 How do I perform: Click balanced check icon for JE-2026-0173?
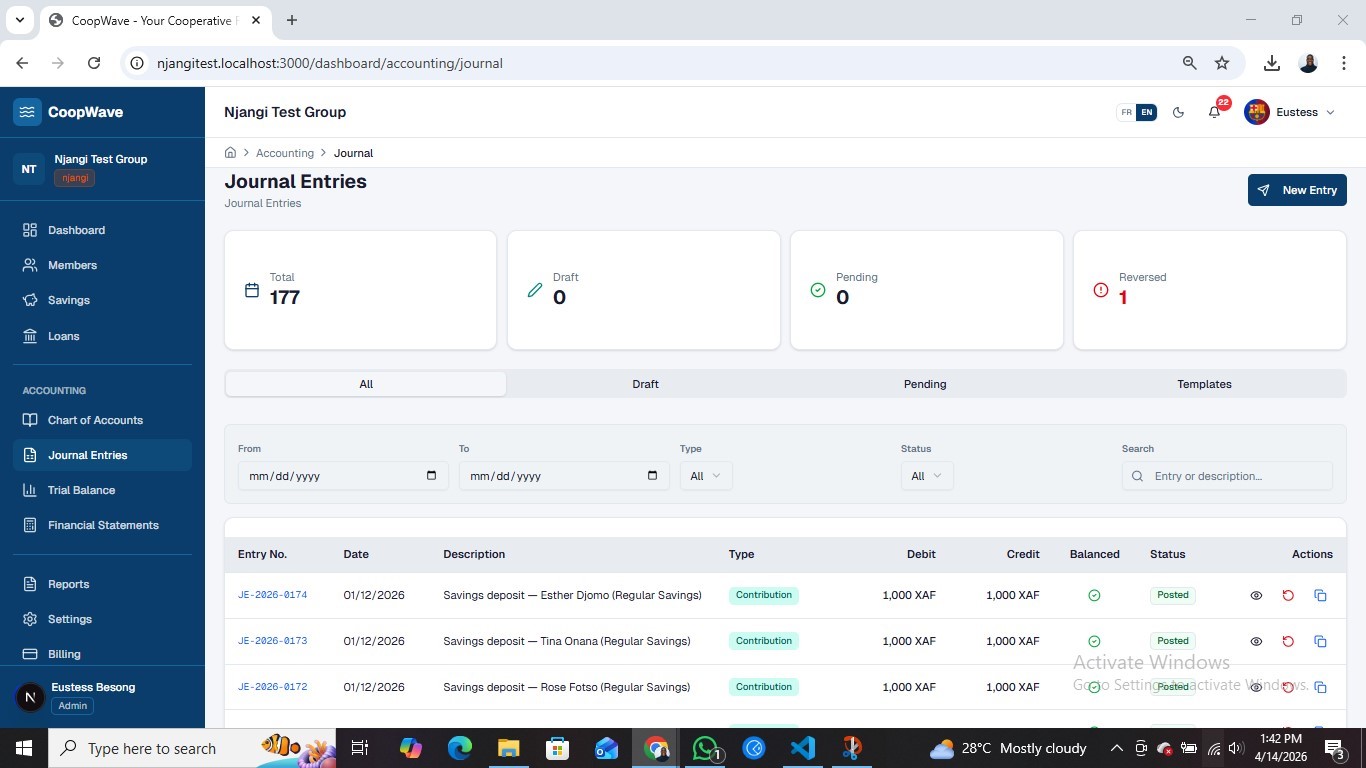(x=1094, y=641)
